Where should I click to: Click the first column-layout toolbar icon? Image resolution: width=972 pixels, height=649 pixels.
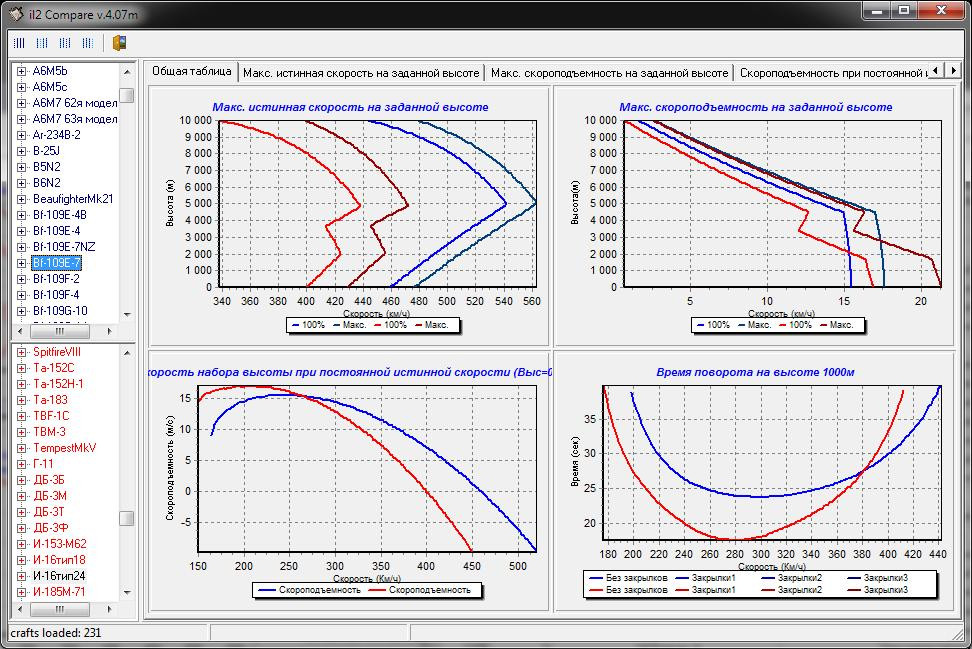pyautogui.click(x=18, y=43)
